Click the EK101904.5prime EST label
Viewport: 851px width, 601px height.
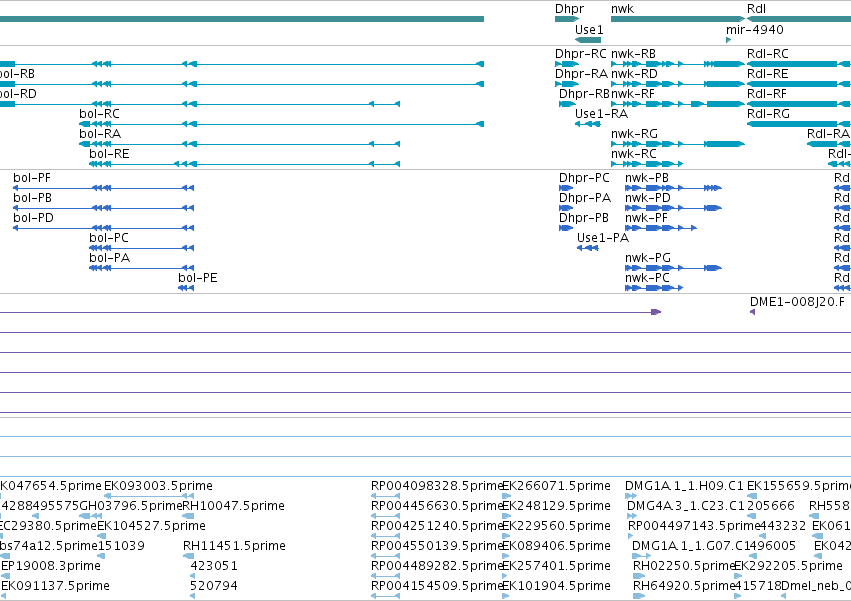click(556, 586)
